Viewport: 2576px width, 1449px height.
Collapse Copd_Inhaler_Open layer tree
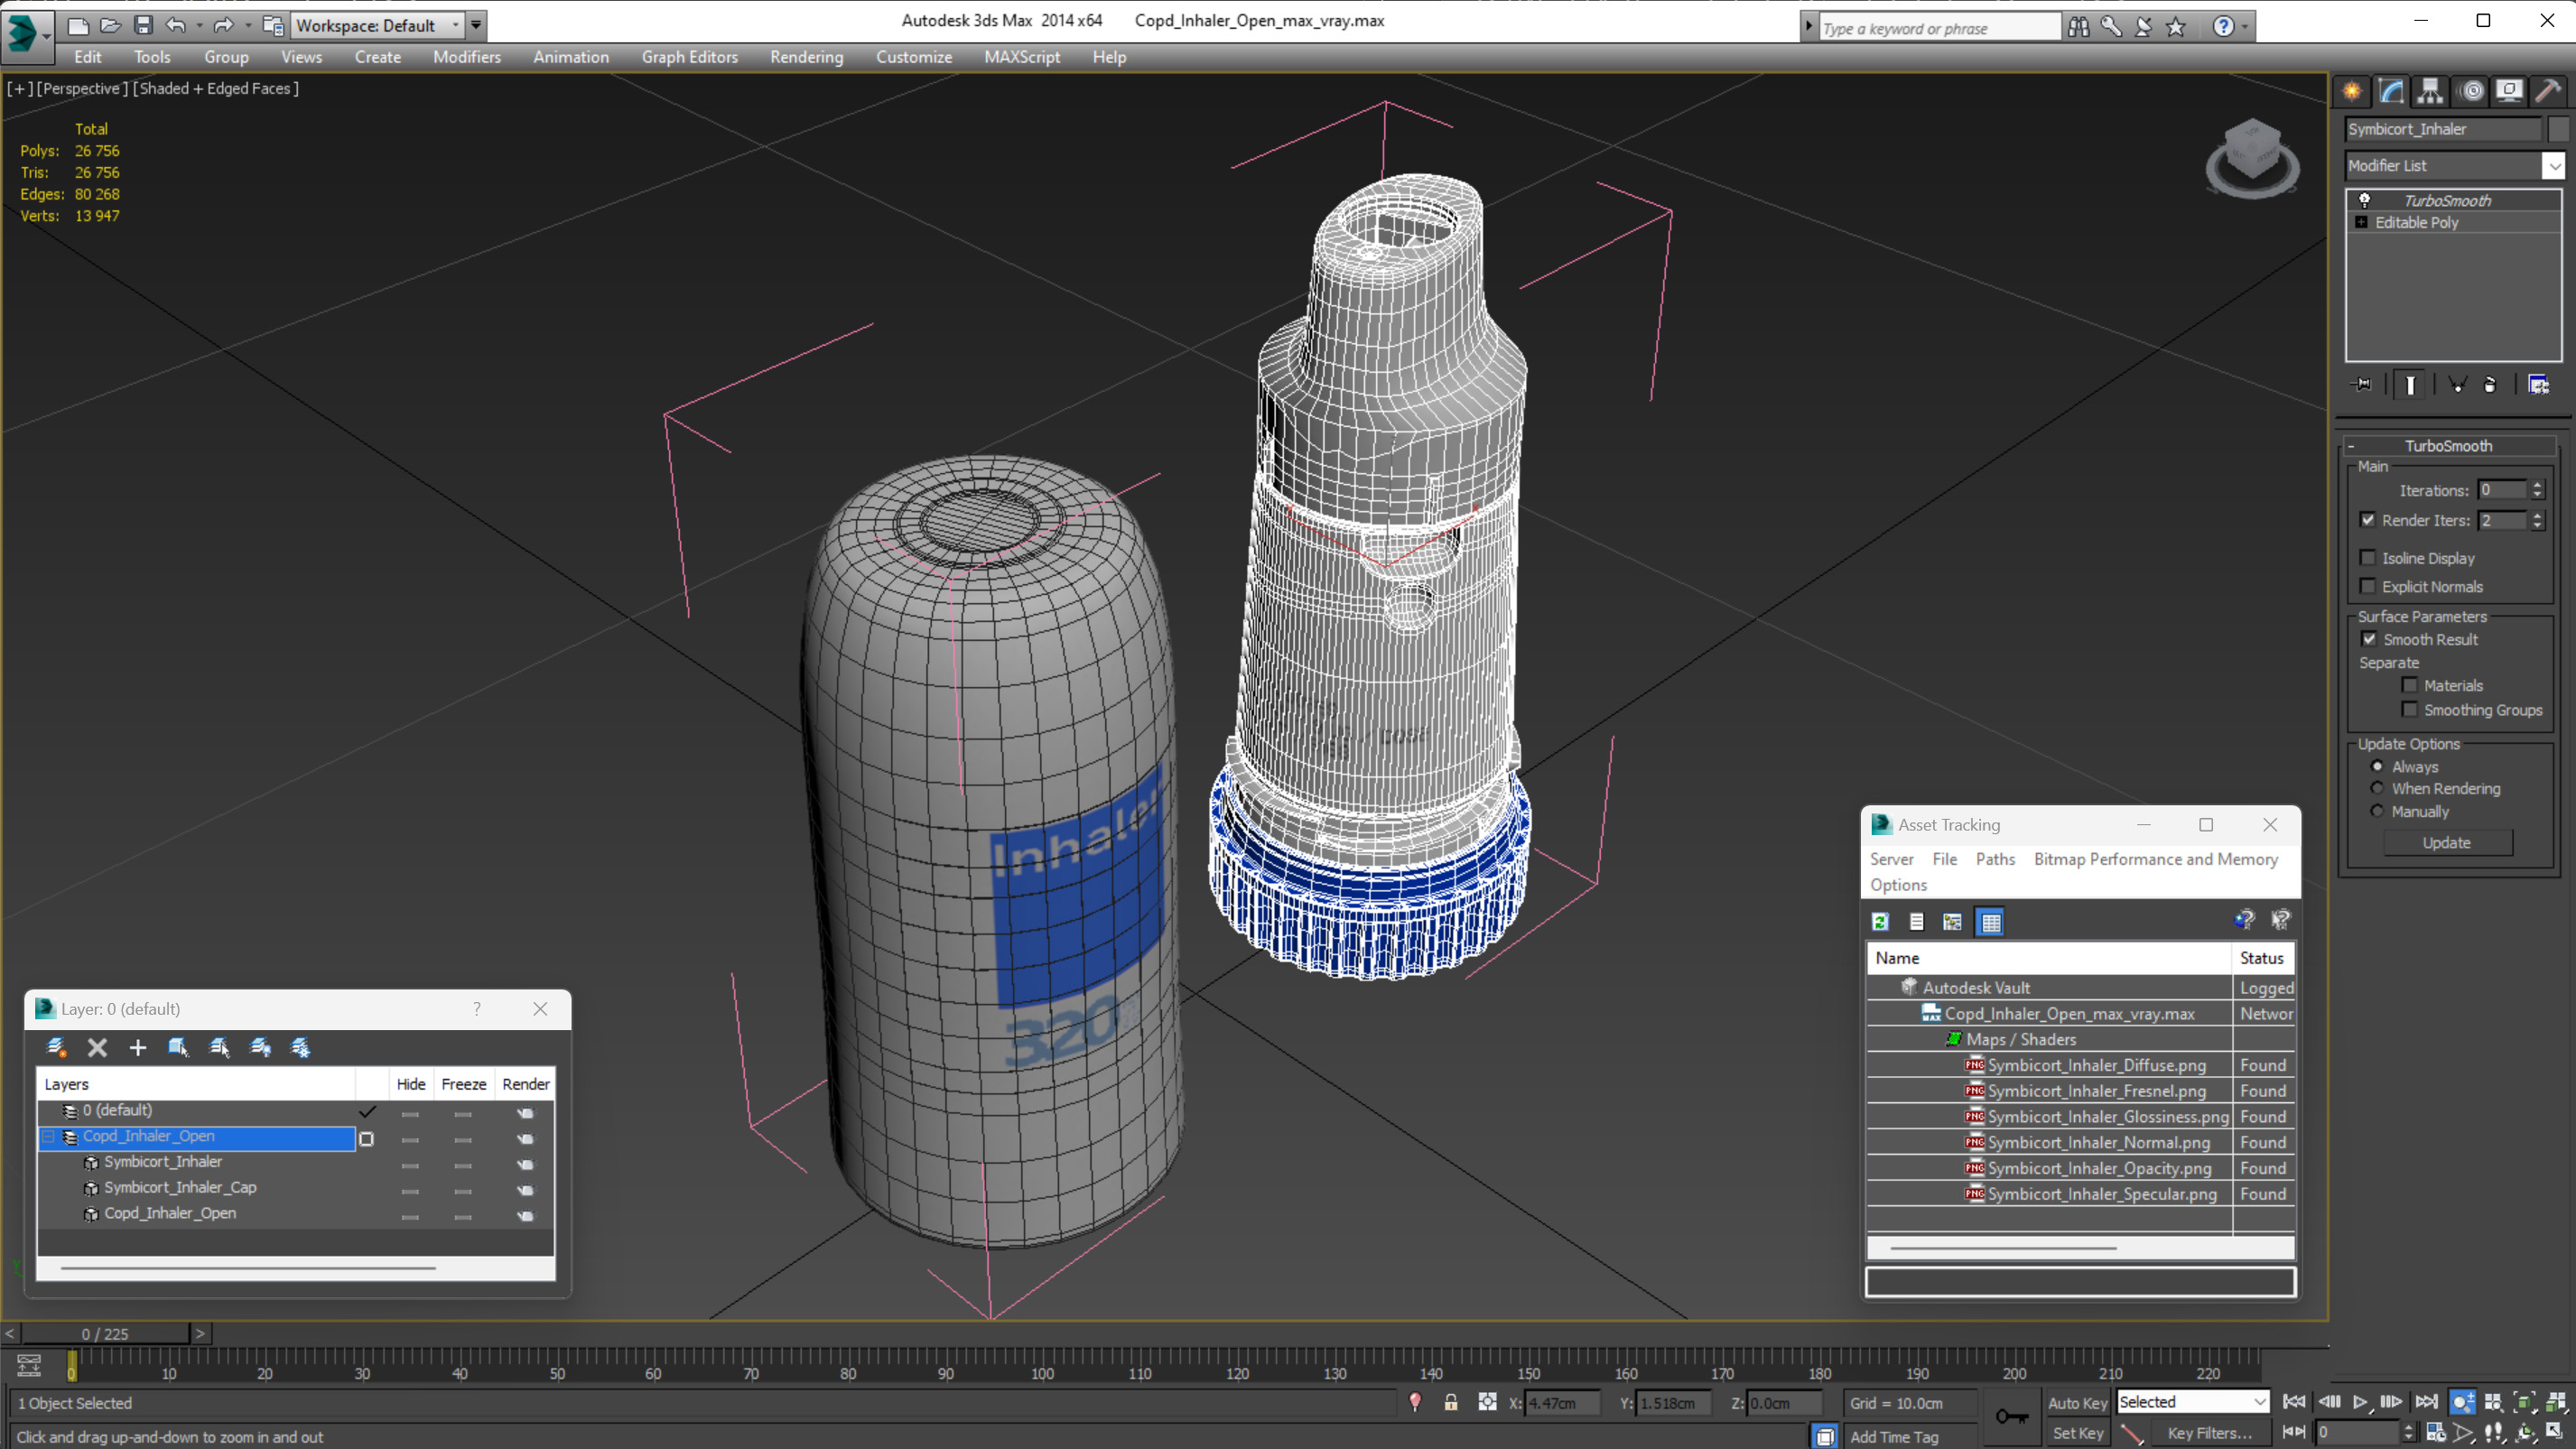47,1137
